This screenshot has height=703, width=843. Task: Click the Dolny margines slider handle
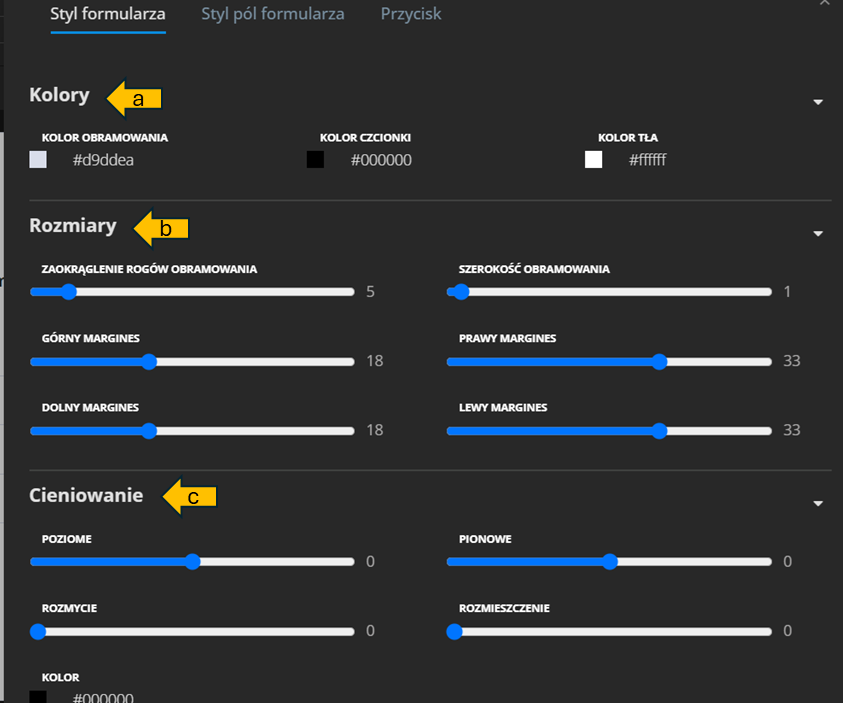149,431
